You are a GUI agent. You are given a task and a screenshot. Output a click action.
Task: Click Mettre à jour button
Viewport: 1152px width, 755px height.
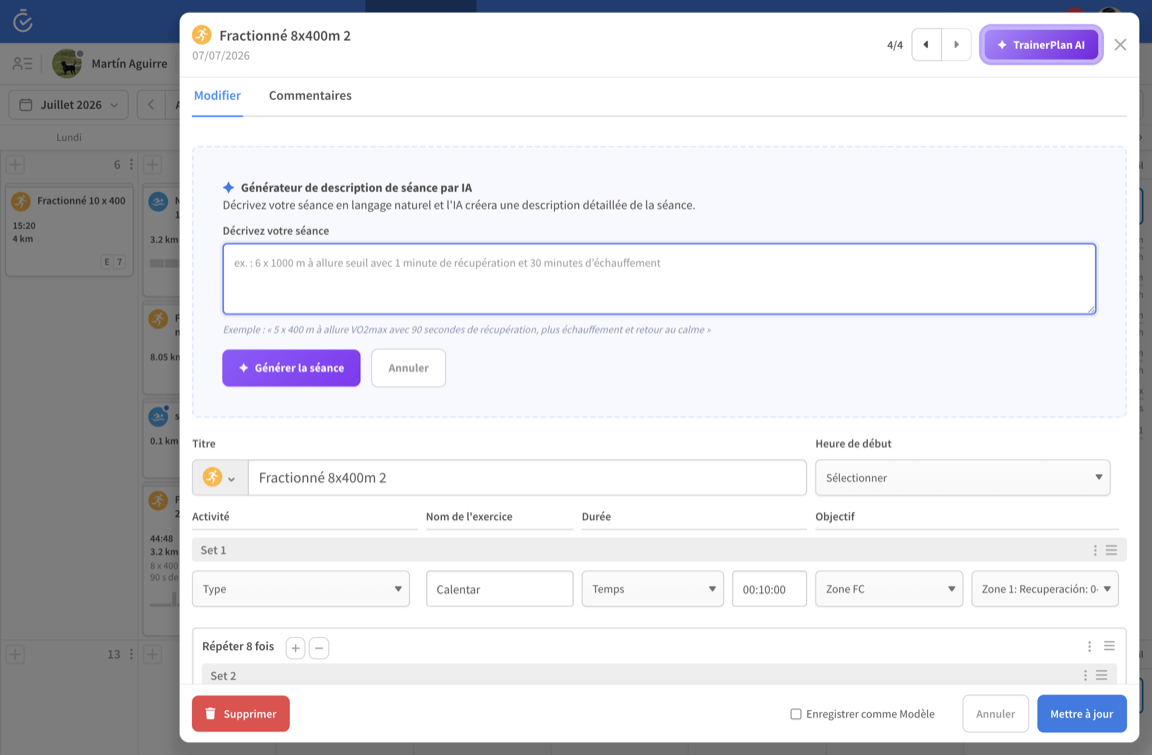[1081, 714]
